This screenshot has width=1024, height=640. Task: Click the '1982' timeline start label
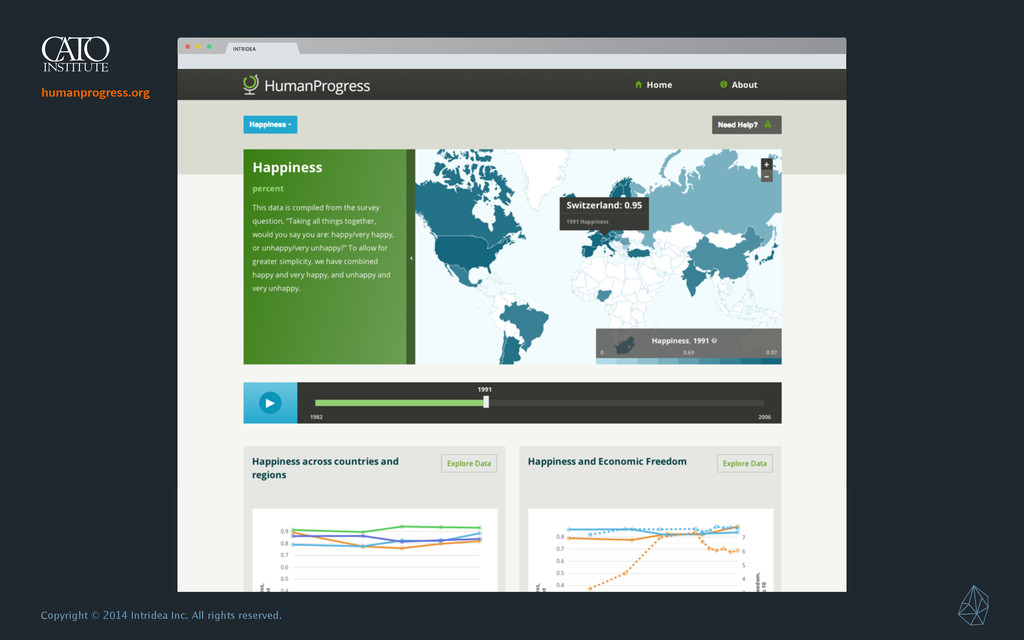pos(316,417)
